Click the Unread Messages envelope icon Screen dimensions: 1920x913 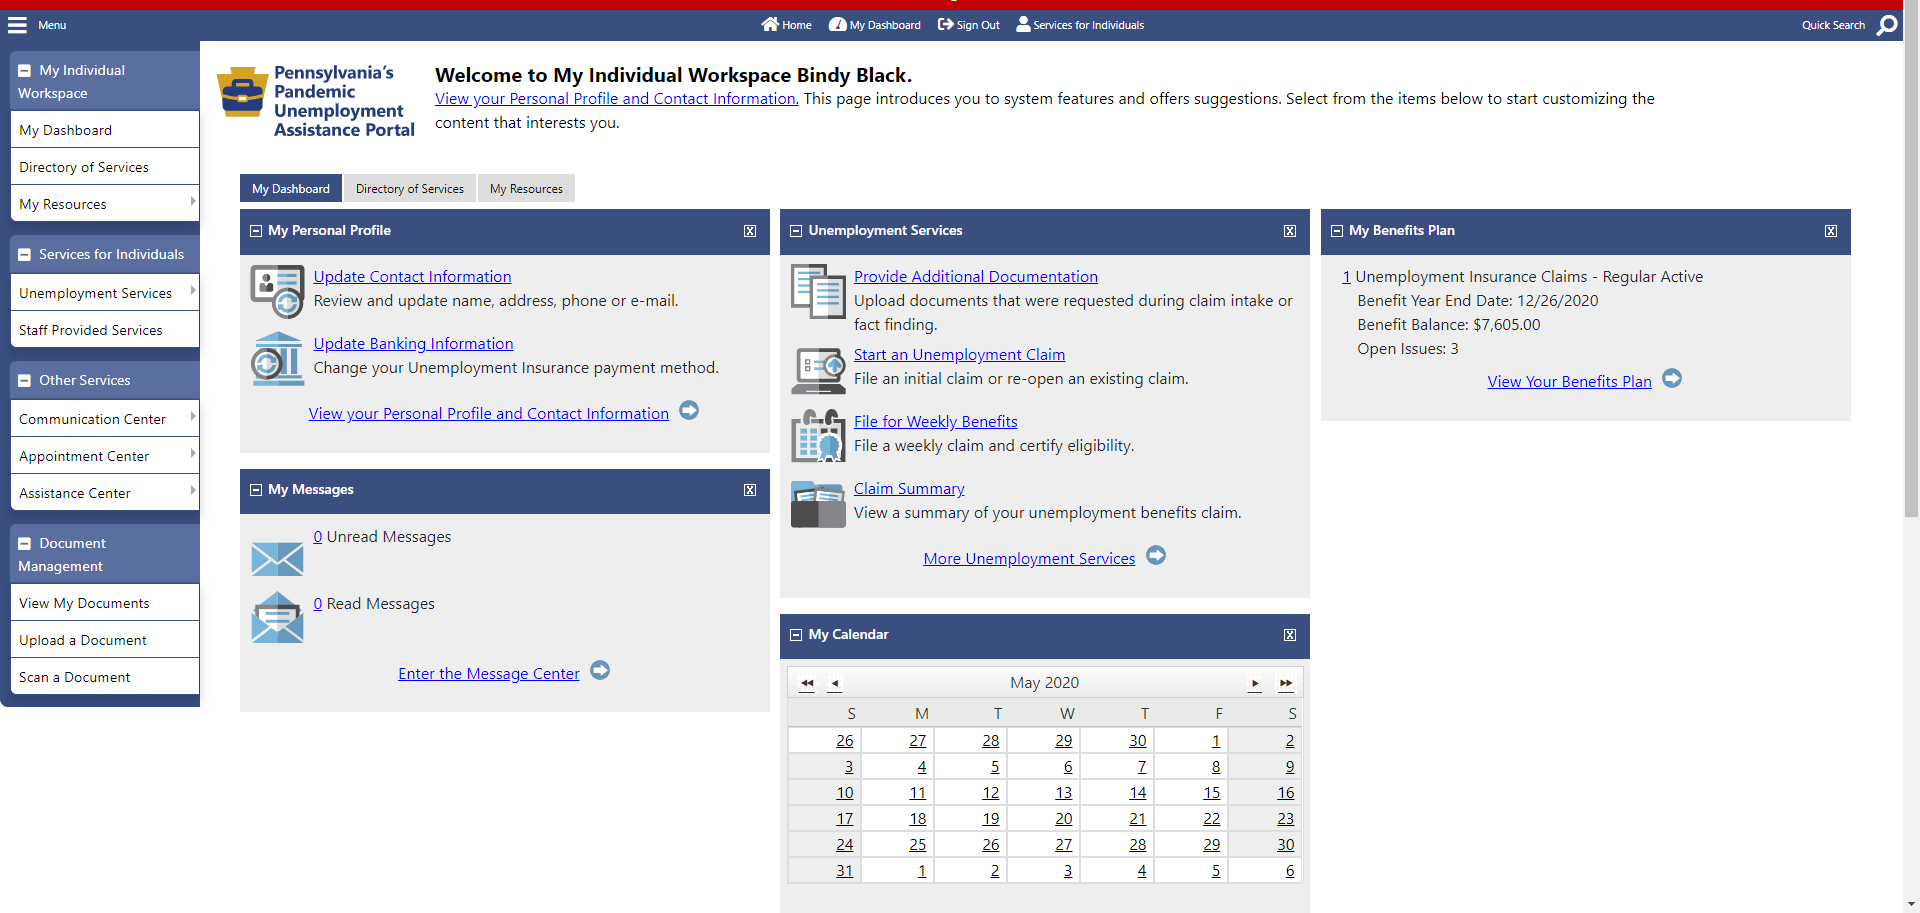click(277, 558)
